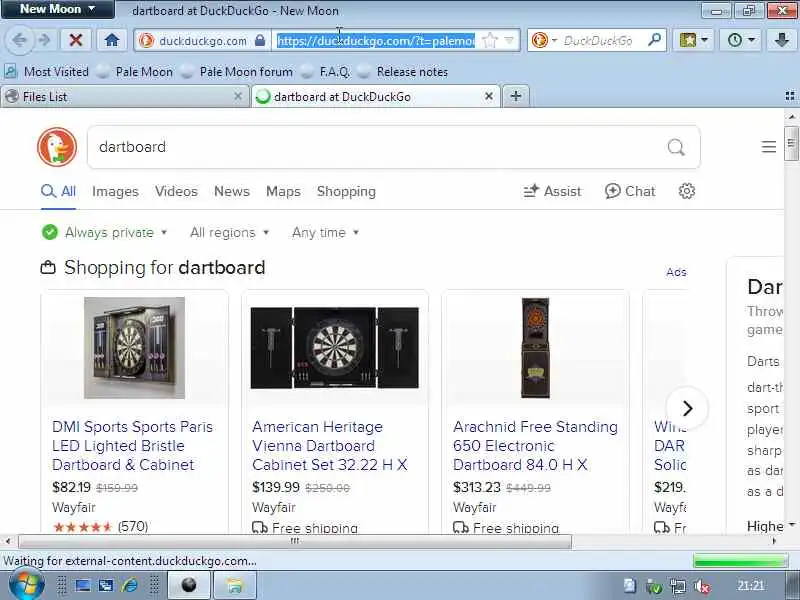Screen dimensions: 800x600
Task: Open the Release notes bookmark
Action: [x=403, y=72]
